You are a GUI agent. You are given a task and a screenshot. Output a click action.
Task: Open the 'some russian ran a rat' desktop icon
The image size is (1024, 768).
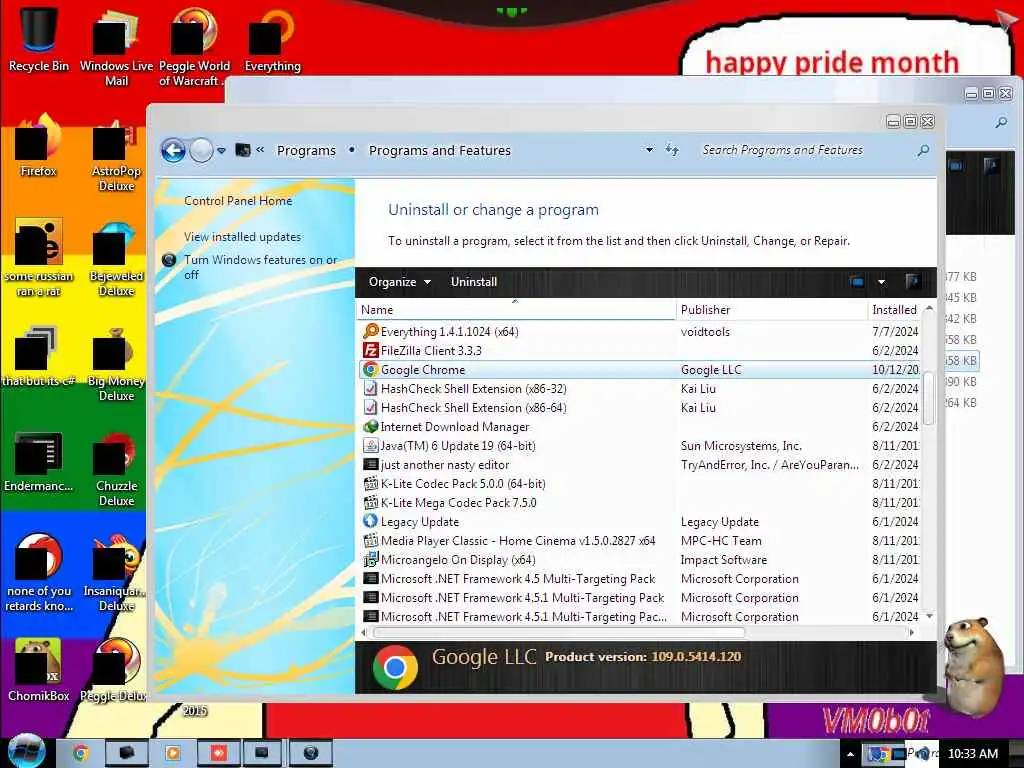click(39, 258)
